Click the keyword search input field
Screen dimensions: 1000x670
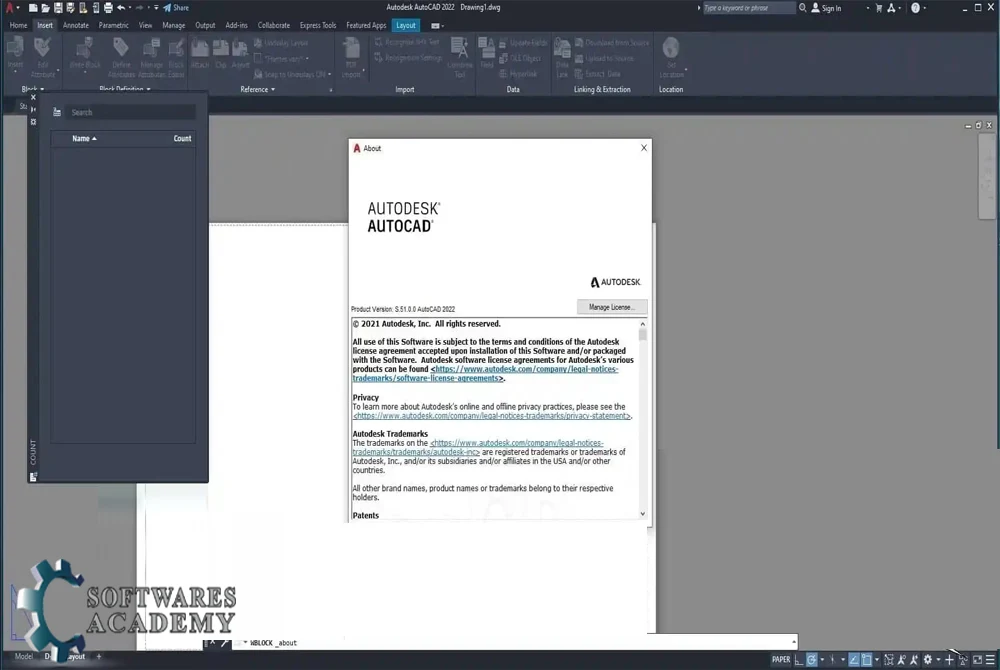pyautogui.click(x=749, y=8)
